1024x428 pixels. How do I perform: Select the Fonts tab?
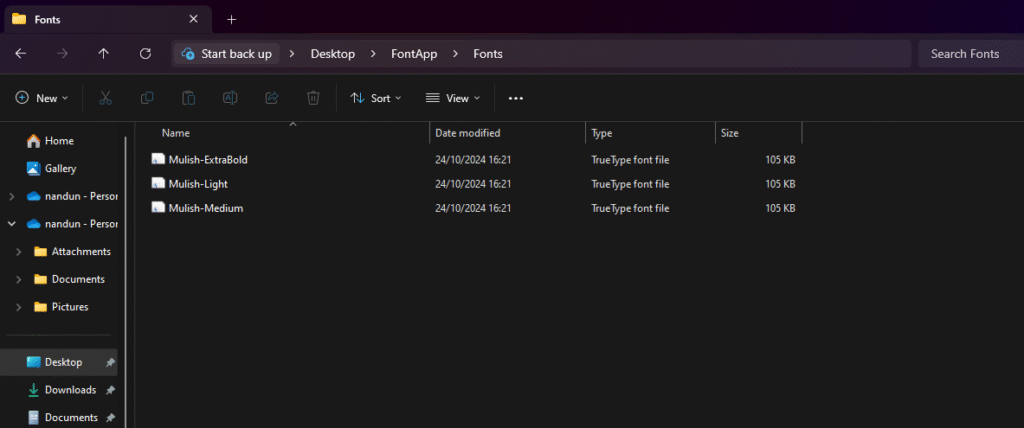pos(108,20)
